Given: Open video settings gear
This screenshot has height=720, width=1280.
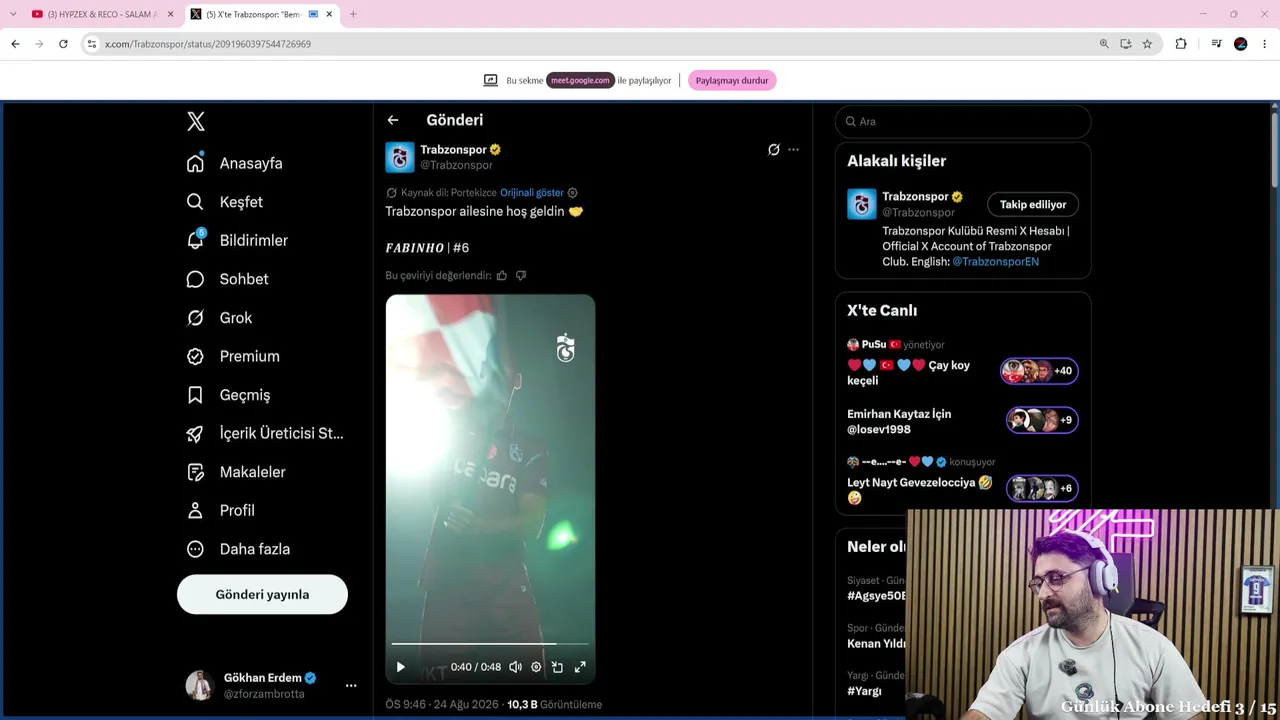Looking at the screenshot, I should 536,667.
